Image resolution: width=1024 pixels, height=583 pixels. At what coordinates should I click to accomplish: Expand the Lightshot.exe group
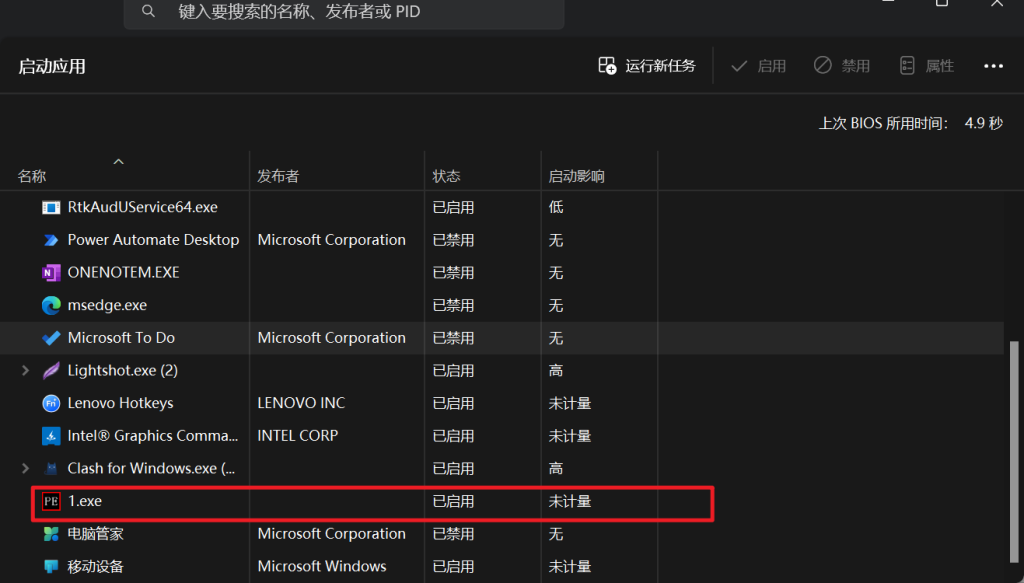[x=25, y=371]
